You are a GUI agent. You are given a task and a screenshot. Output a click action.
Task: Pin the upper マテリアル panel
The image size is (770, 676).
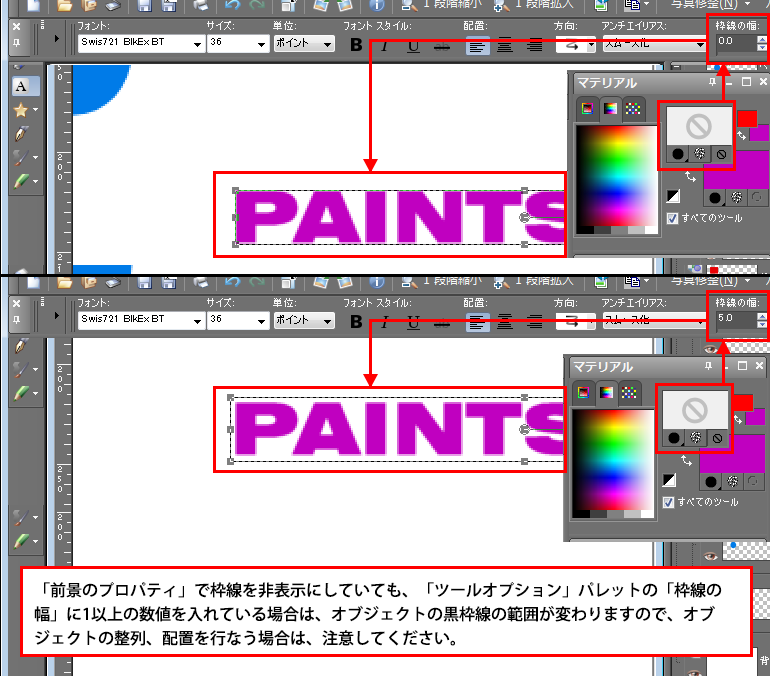tap(713, 82)
